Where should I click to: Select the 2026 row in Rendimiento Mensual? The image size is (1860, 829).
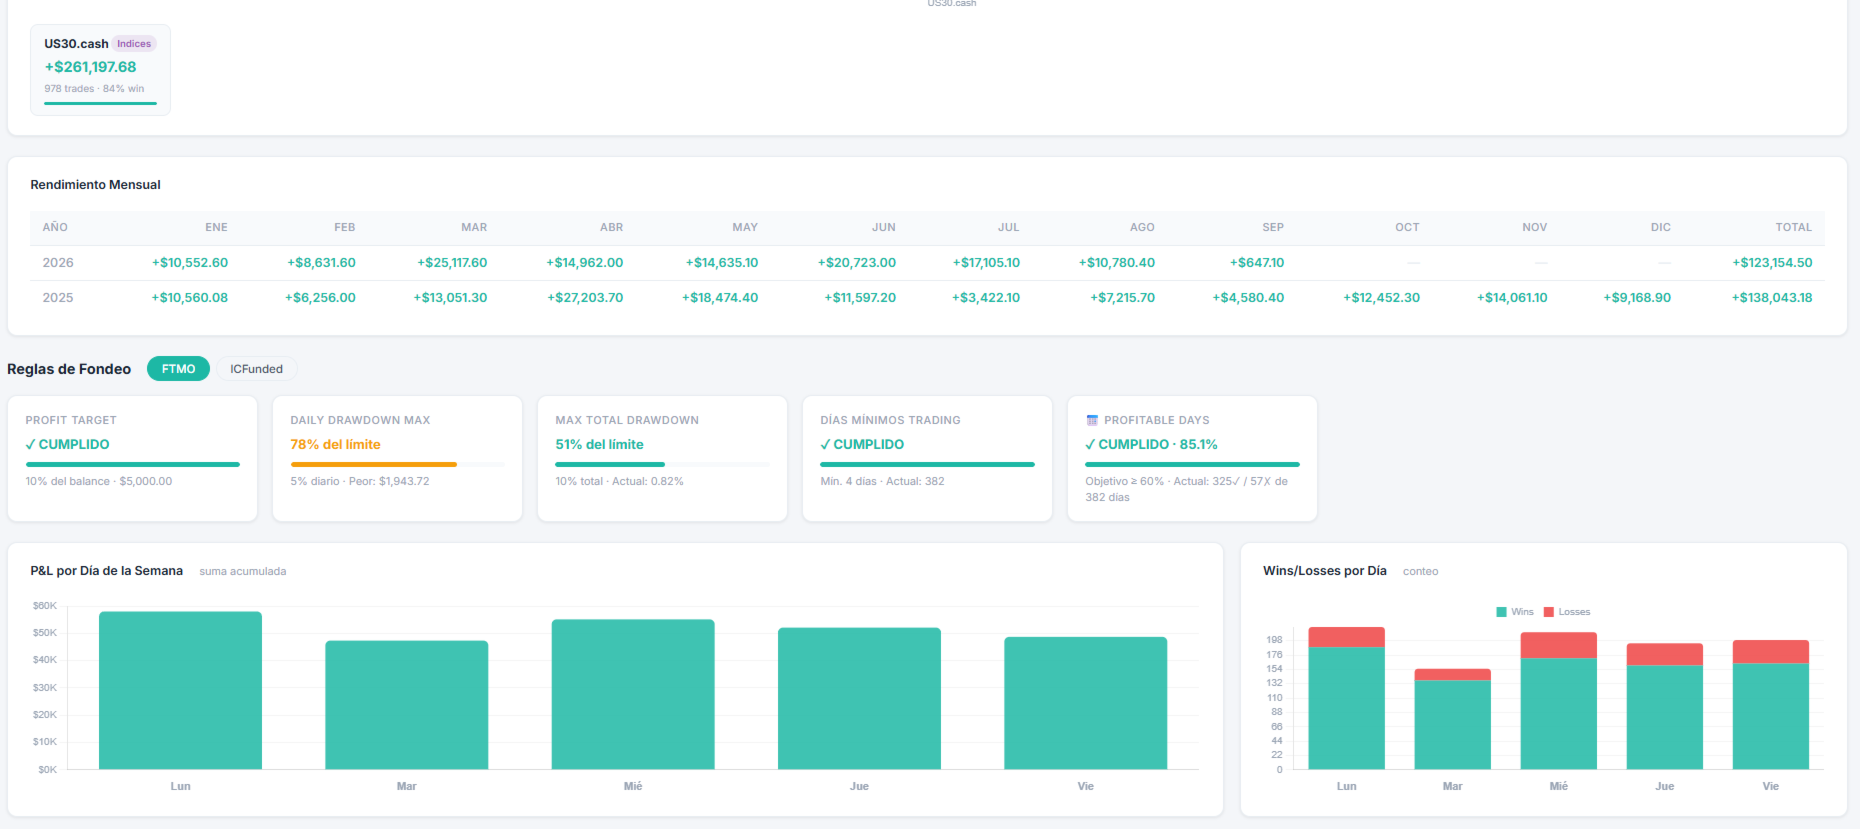pos(927,263)
